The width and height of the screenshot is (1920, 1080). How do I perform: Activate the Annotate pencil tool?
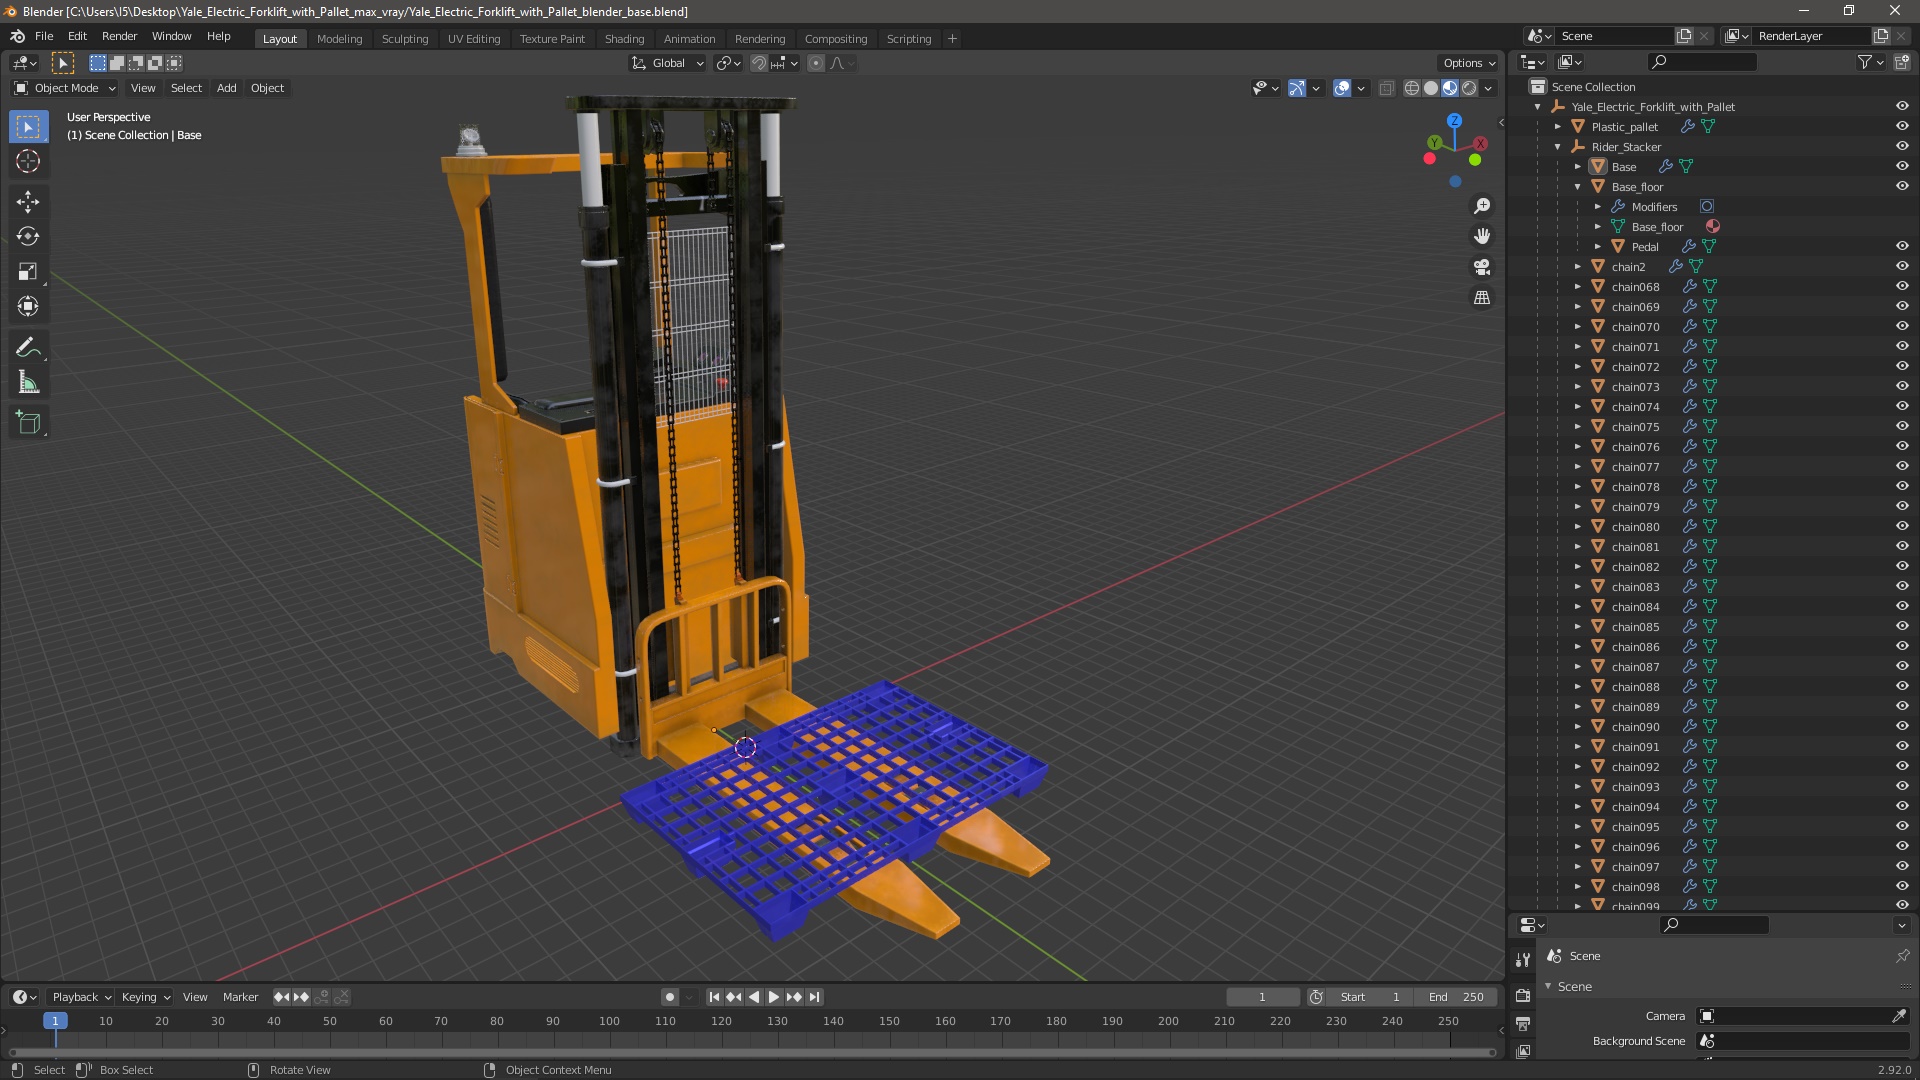28,347
